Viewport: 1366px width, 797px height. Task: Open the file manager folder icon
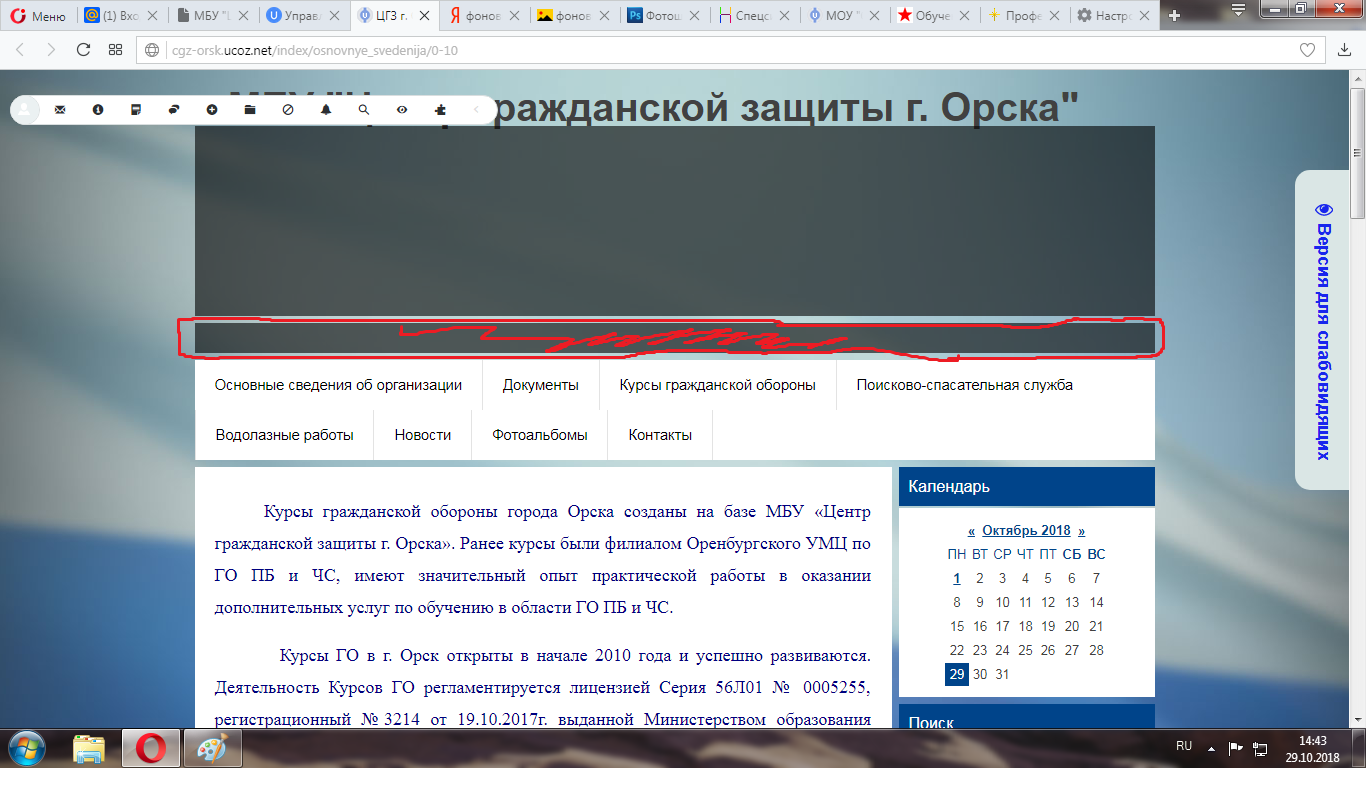pyautogui.click(x=250, y=109)
